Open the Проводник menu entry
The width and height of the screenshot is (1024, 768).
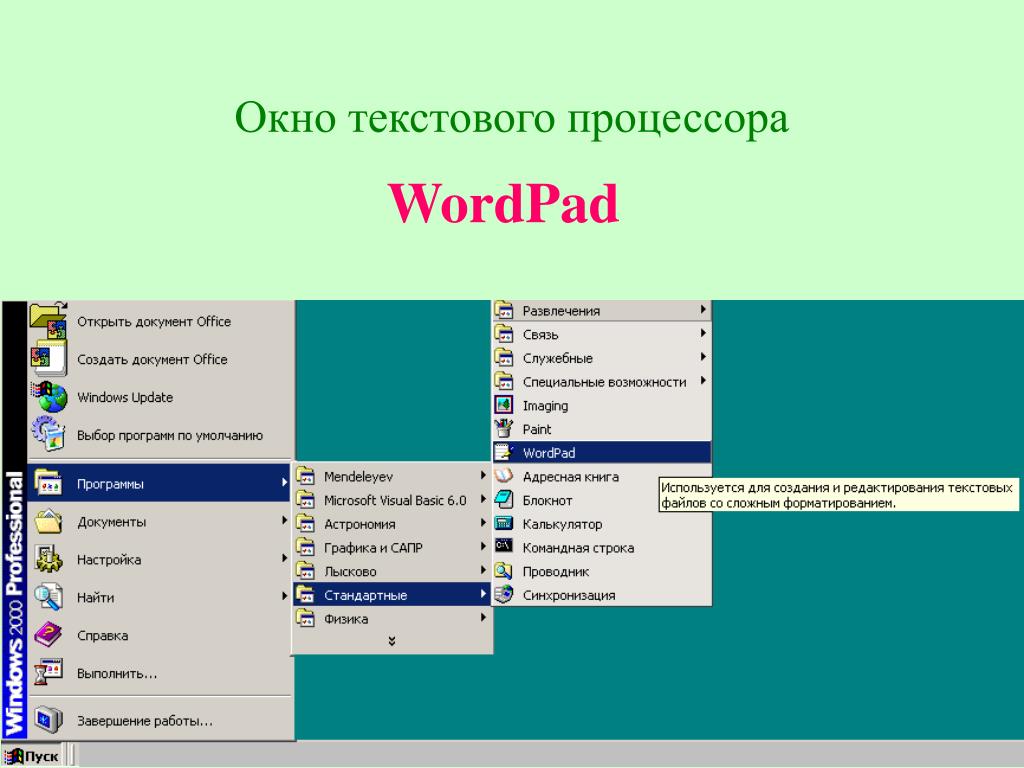tap(601, 571)
